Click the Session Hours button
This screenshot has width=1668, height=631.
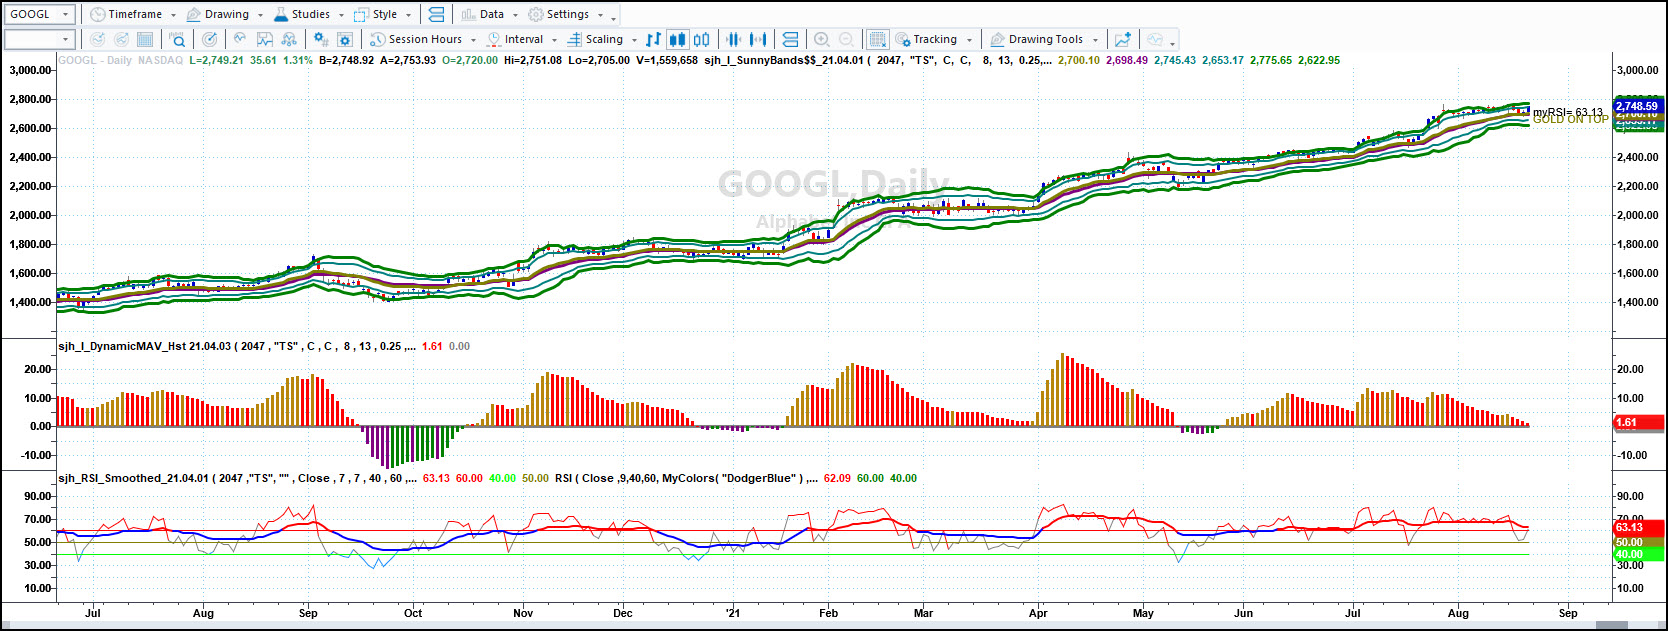tap(416, 39)
